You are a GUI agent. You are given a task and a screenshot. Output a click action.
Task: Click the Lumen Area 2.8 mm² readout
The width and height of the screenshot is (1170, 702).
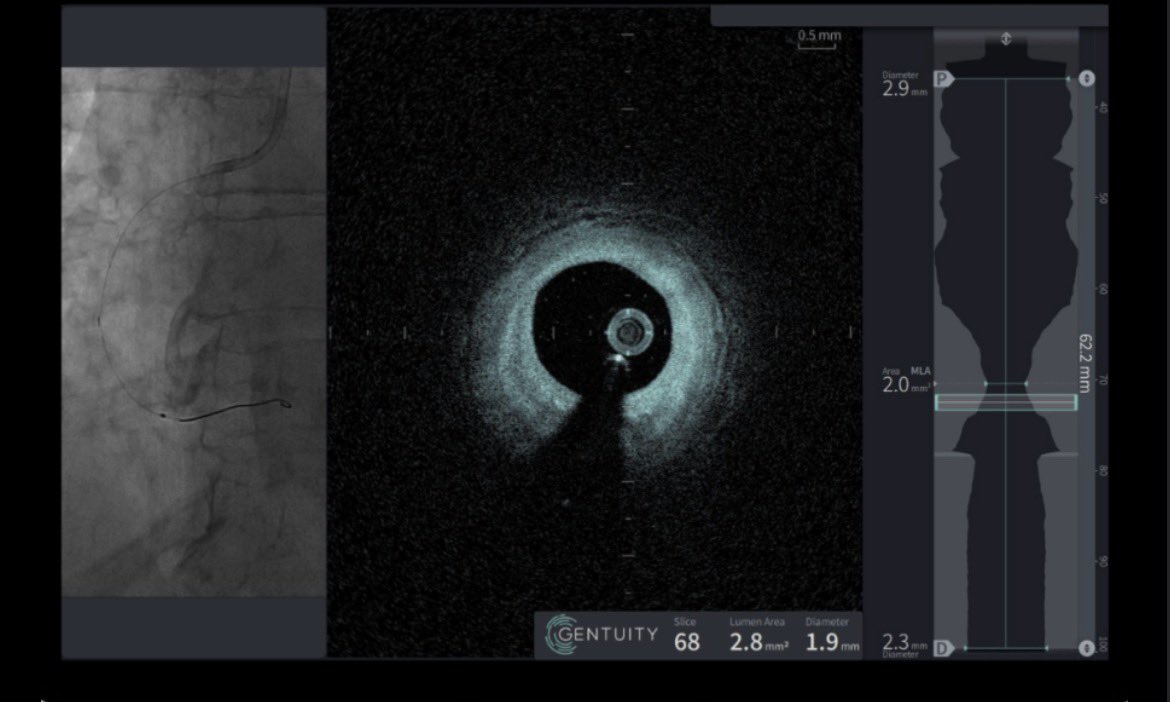pyautogui.click(x=758, y=642)
